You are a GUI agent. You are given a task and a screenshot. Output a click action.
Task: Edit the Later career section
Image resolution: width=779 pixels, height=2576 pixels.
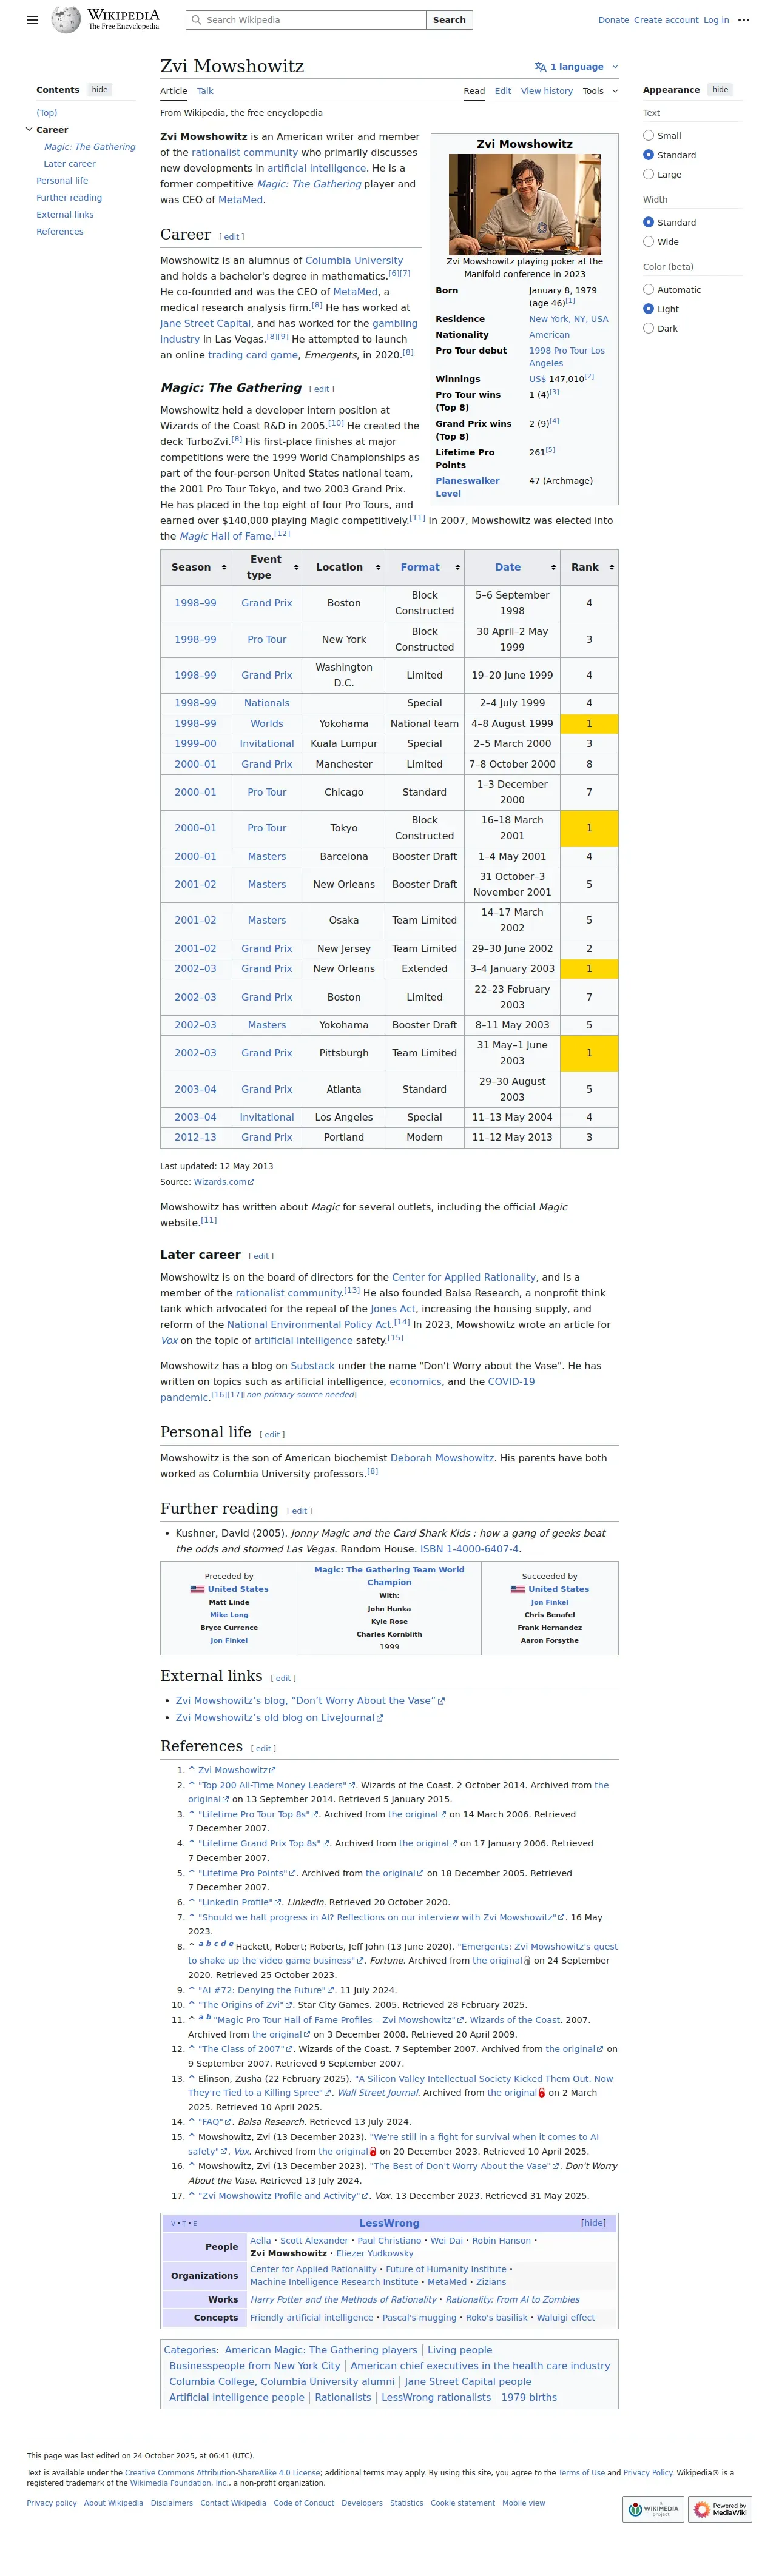point(261,1256)
